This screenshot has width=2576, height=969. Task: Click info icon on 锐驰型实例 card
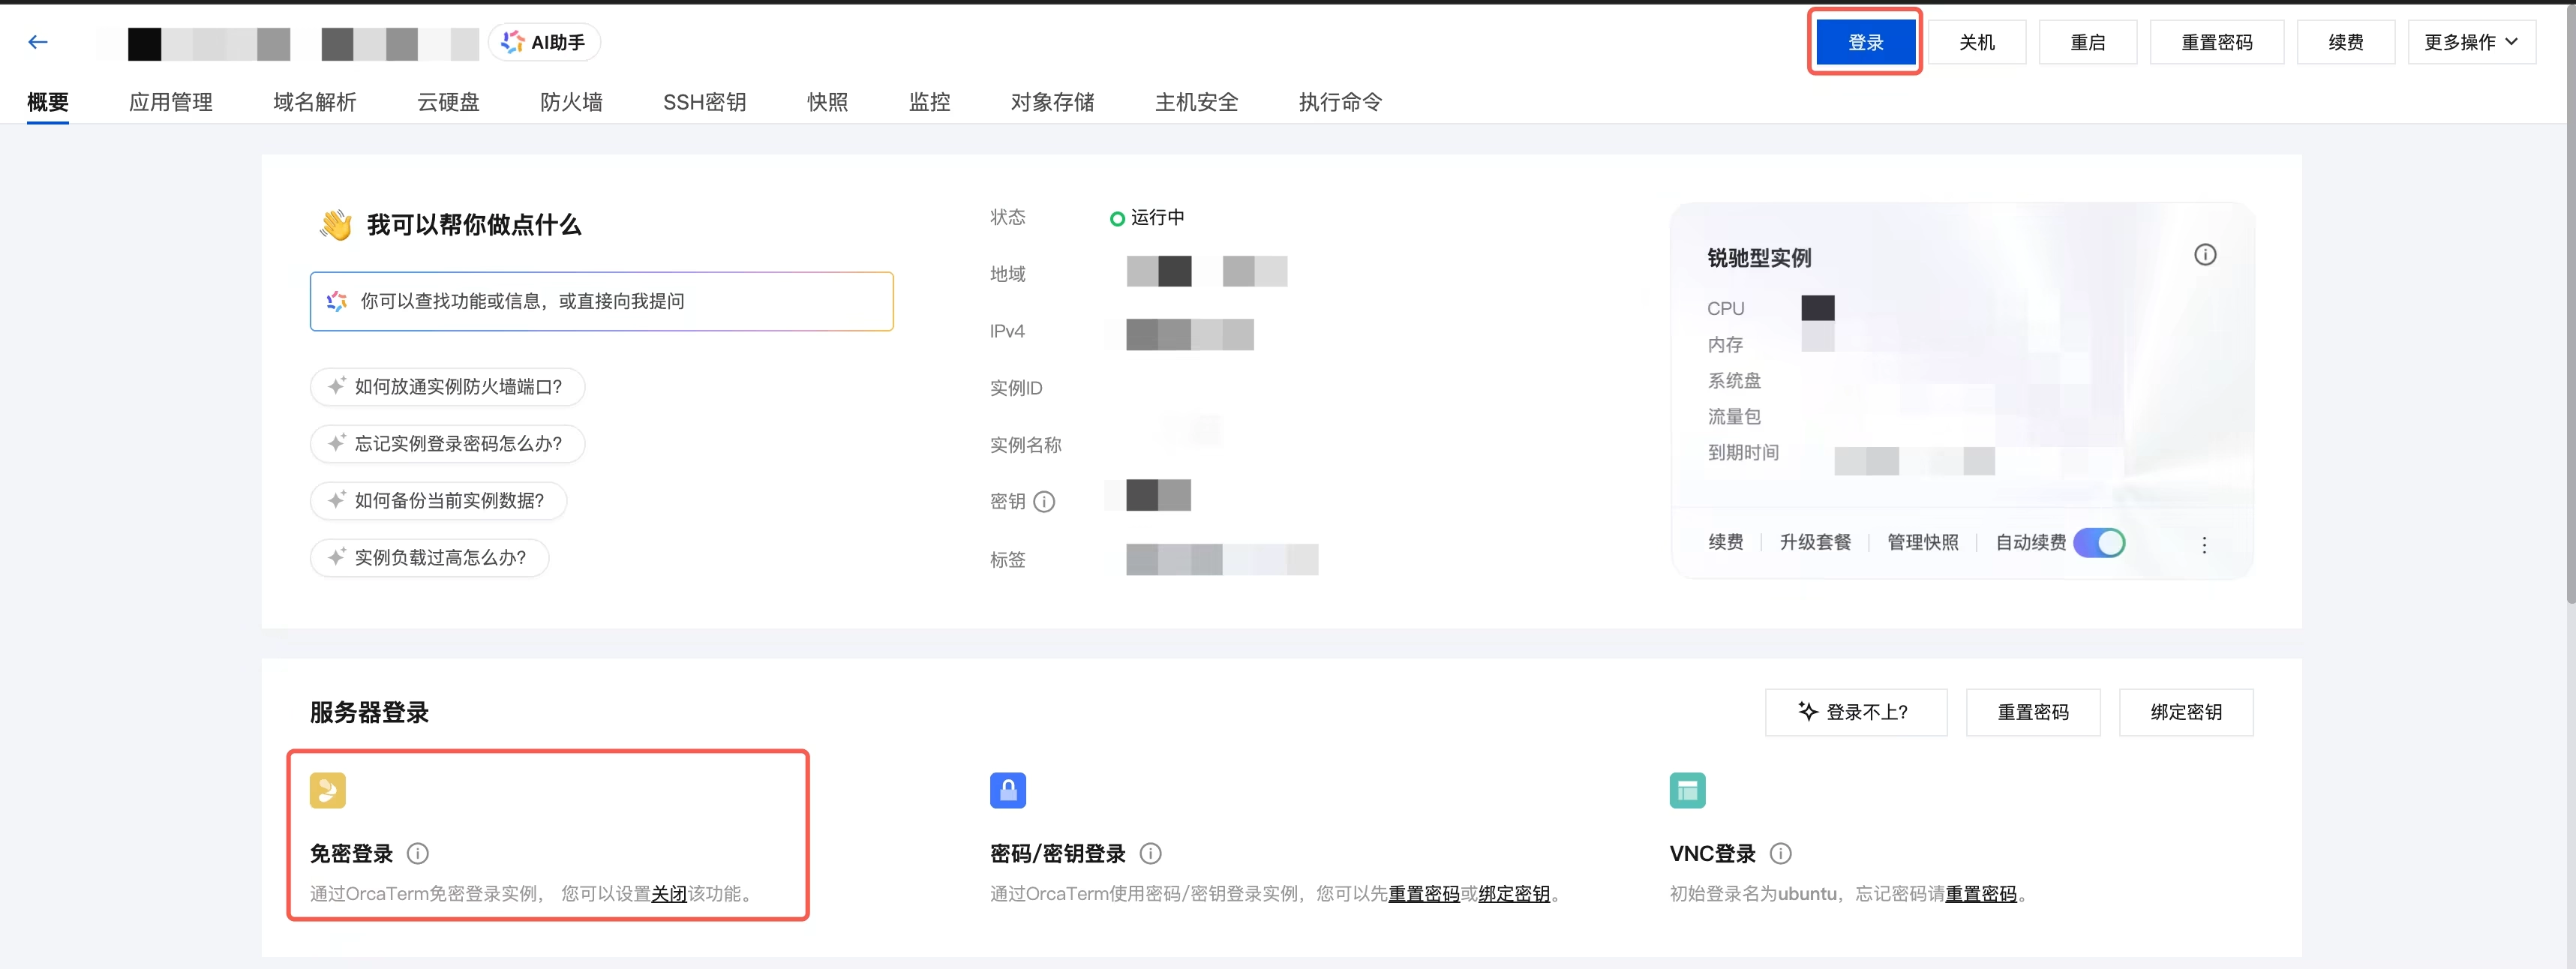point(2204,255)
